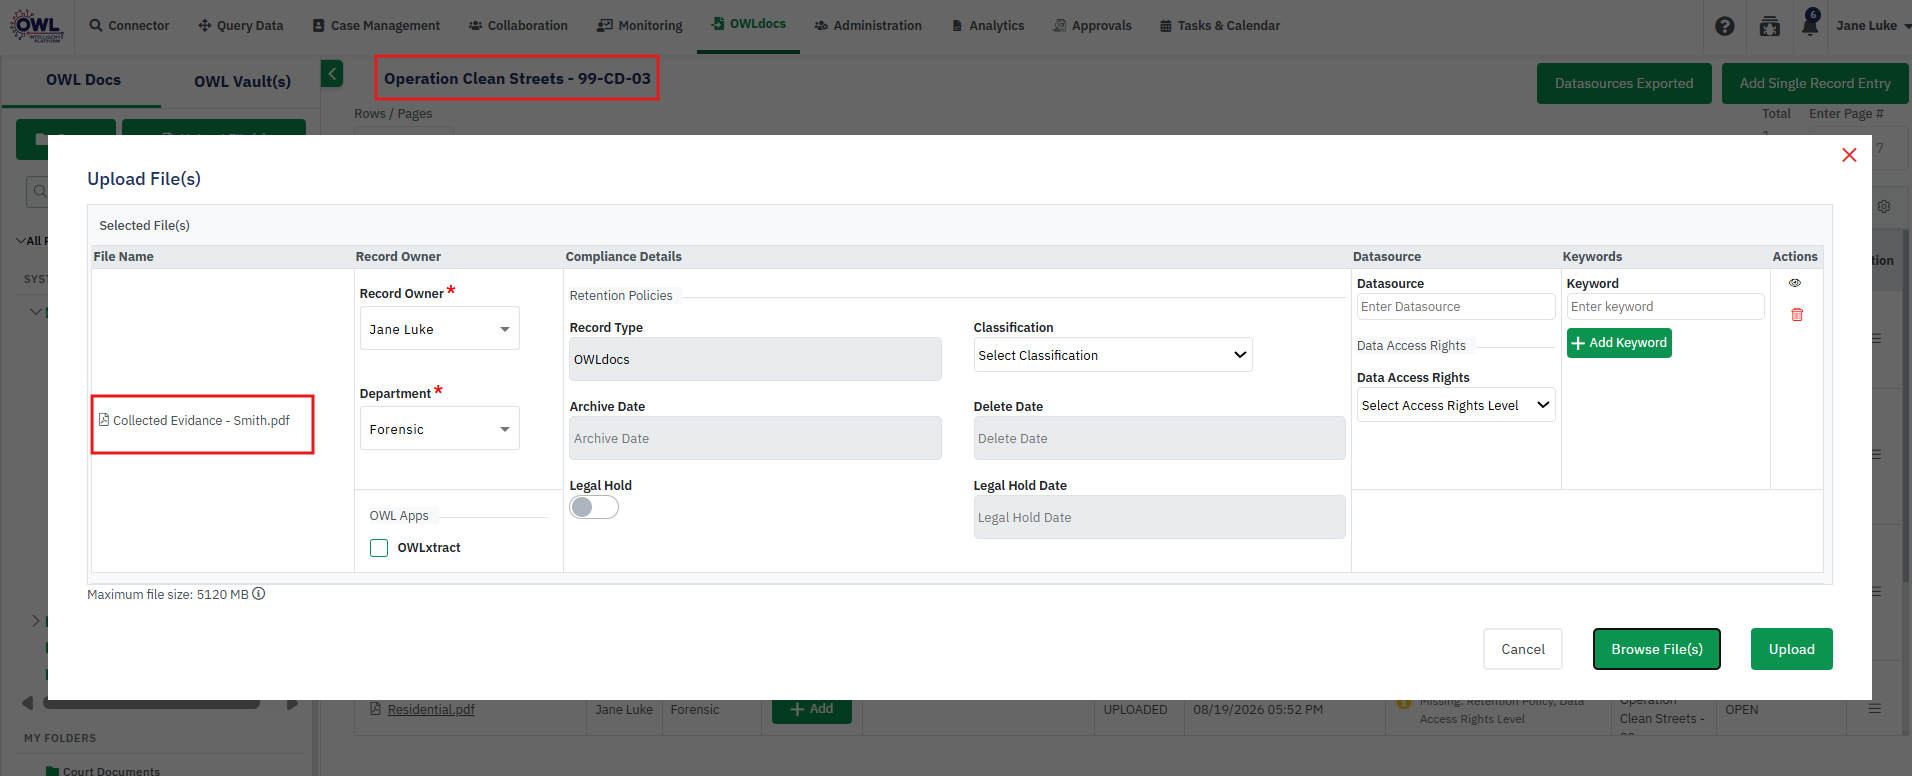1912x776 pixels.
Task: Open the Monitoring menu
Action: [x=640, y=26]
